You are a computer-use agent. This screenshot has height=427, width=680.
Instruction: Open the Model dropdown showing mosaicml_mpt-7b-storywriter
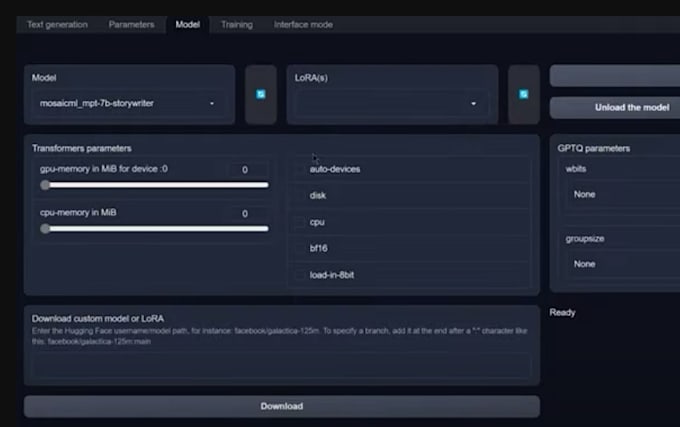coord(129,104)
